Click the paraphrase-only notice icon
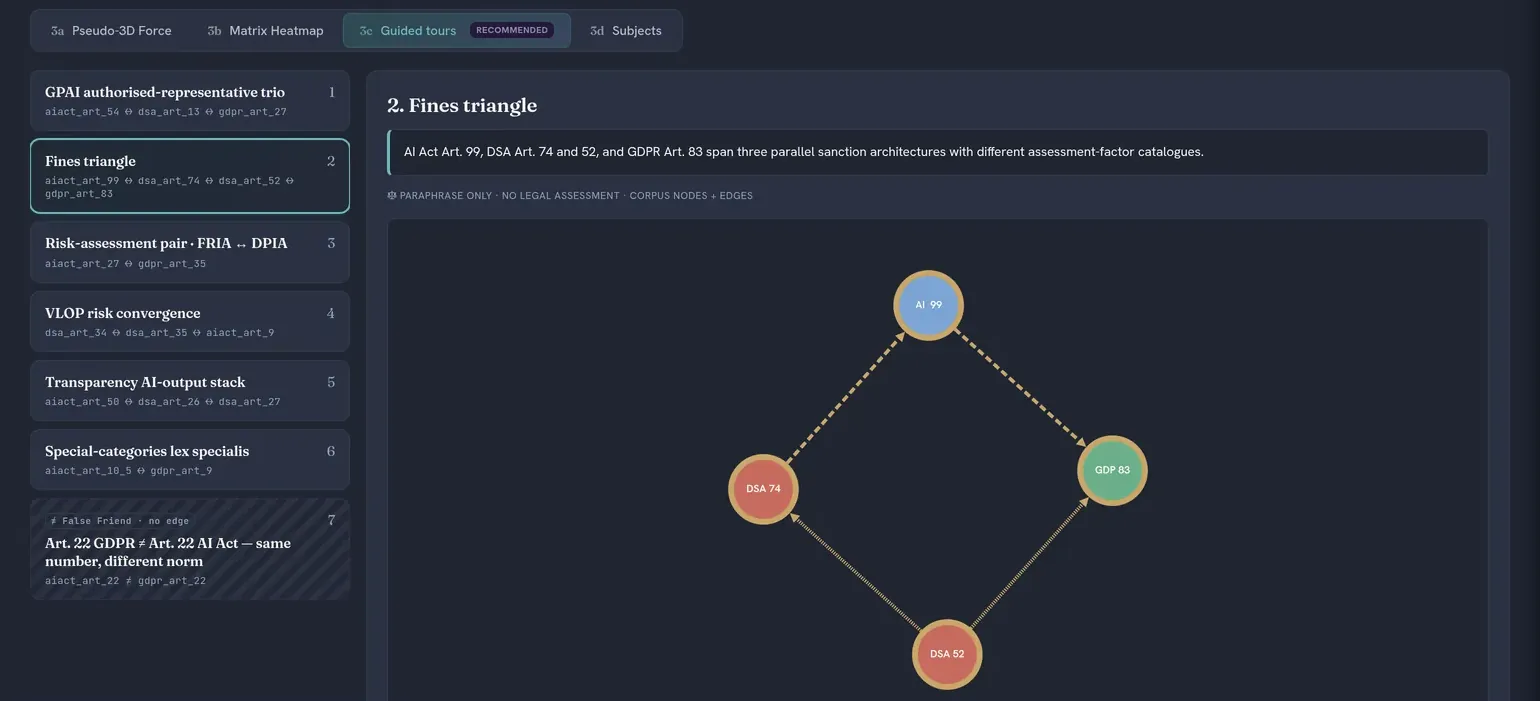Screen dimensions: 1540x701 click(x=391, y=196)
